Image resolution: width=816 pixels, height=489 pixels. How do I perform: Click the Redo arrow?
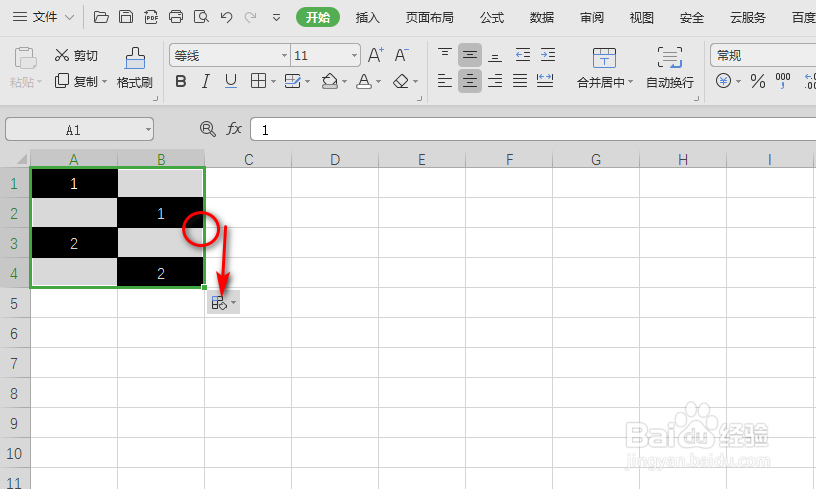coord(251,17)
